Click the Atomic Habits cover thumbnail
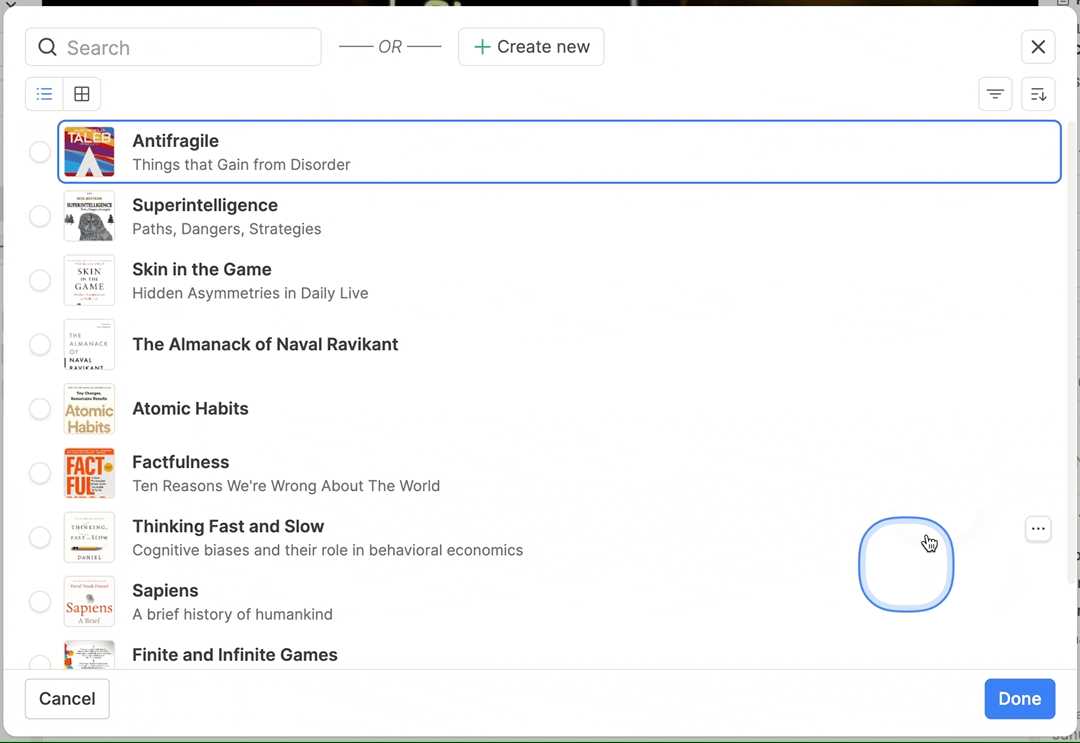Image resolution: width=1080 pixels, height=743 pixels. click(90, 409)
